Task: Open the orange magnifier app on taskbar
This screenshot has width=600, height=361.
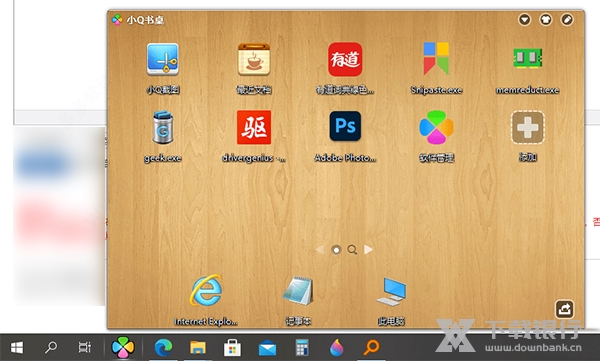Action: point(371,348)
